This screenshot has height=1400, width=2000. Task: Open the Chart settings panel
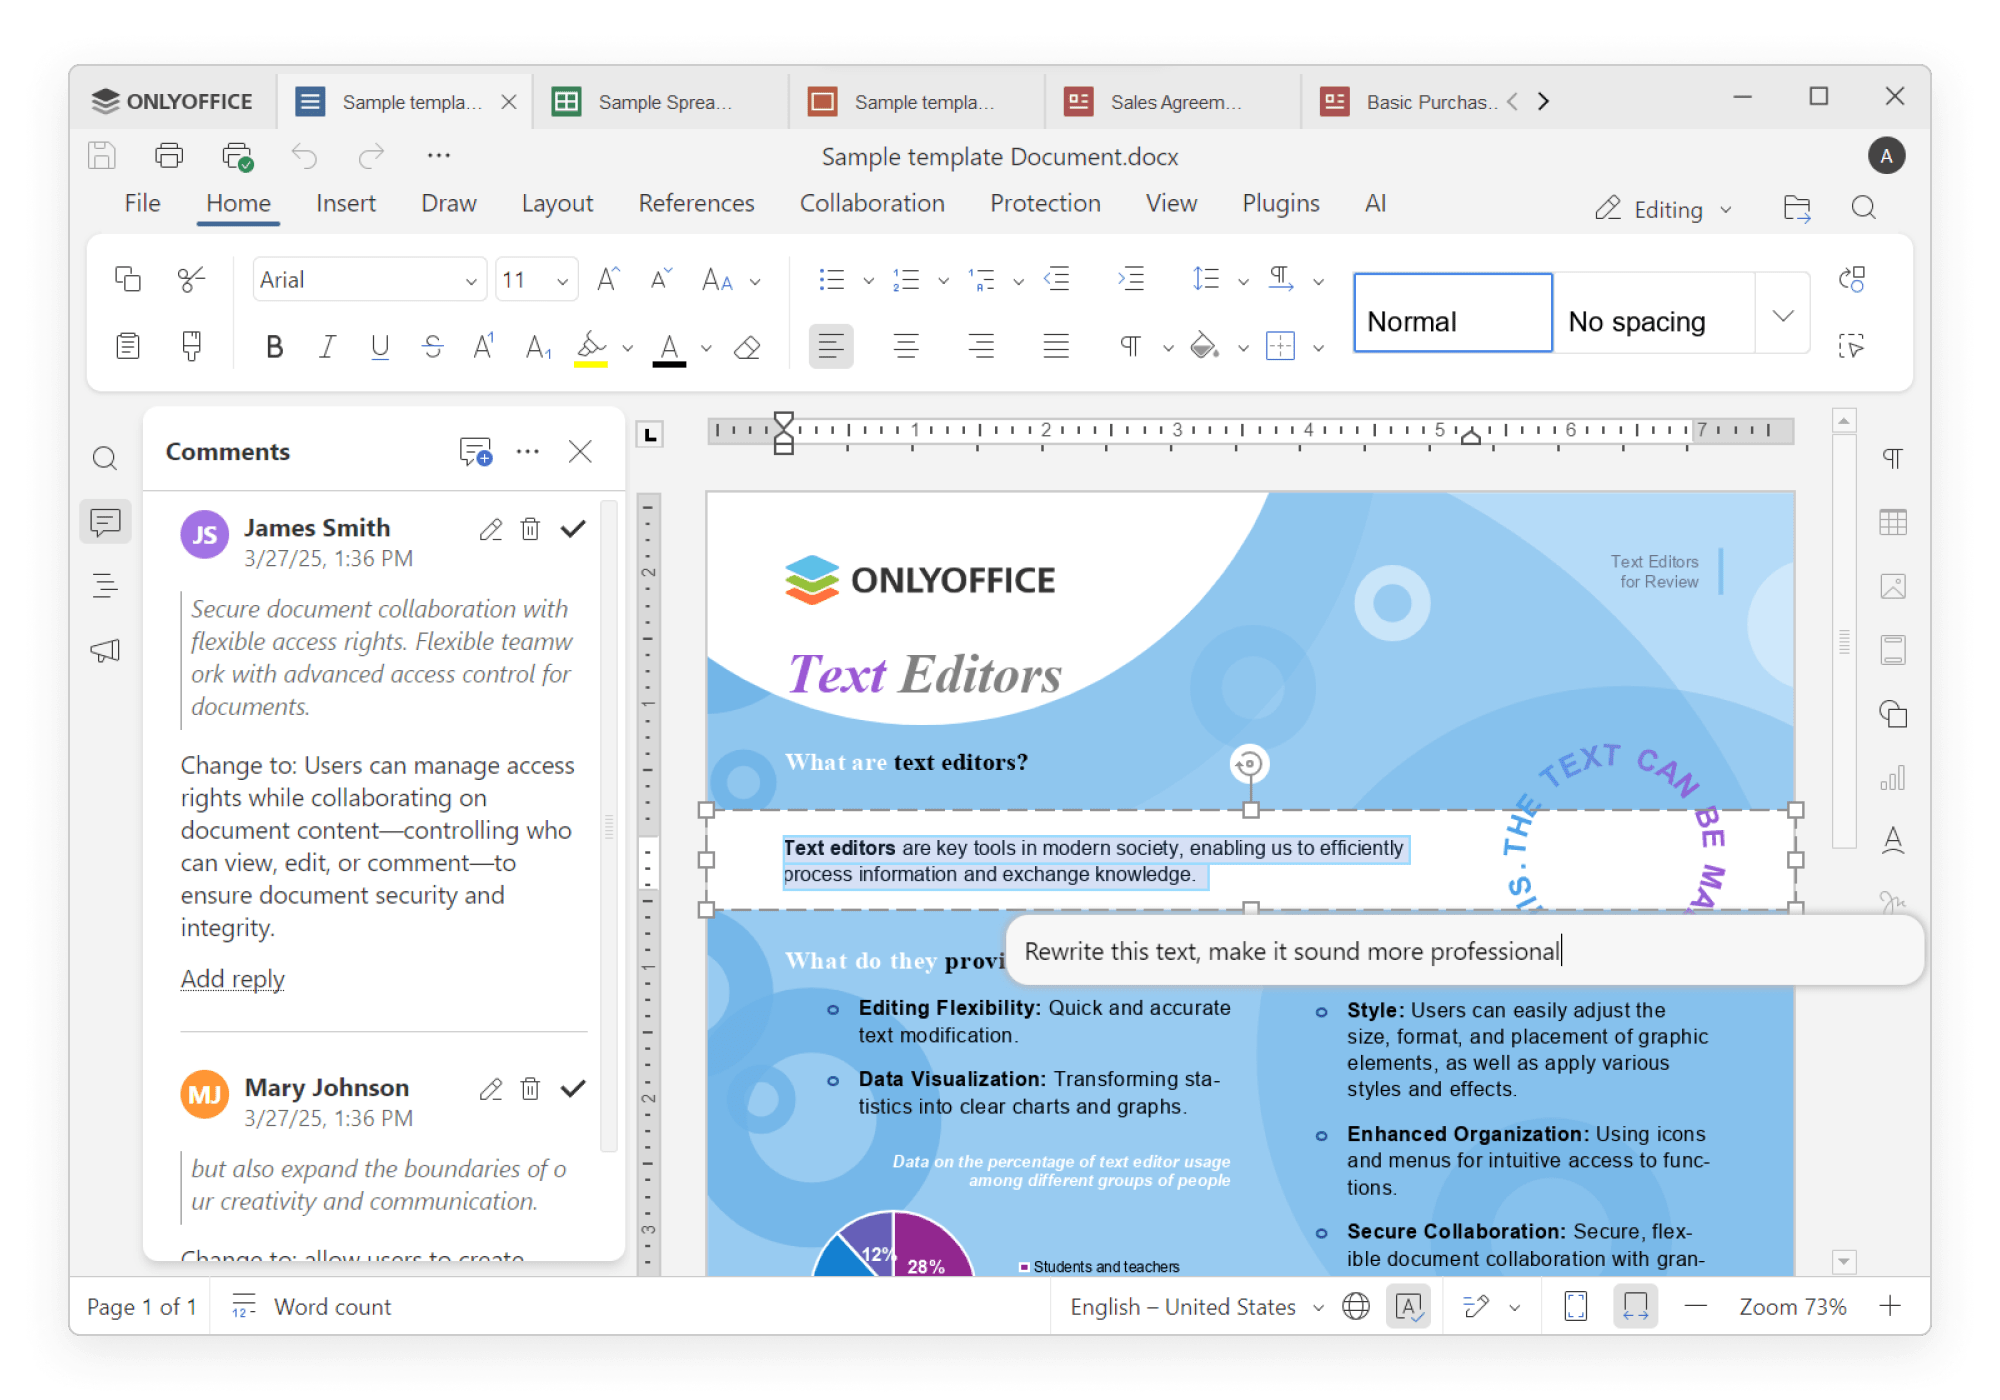(x=1893, y=775)
